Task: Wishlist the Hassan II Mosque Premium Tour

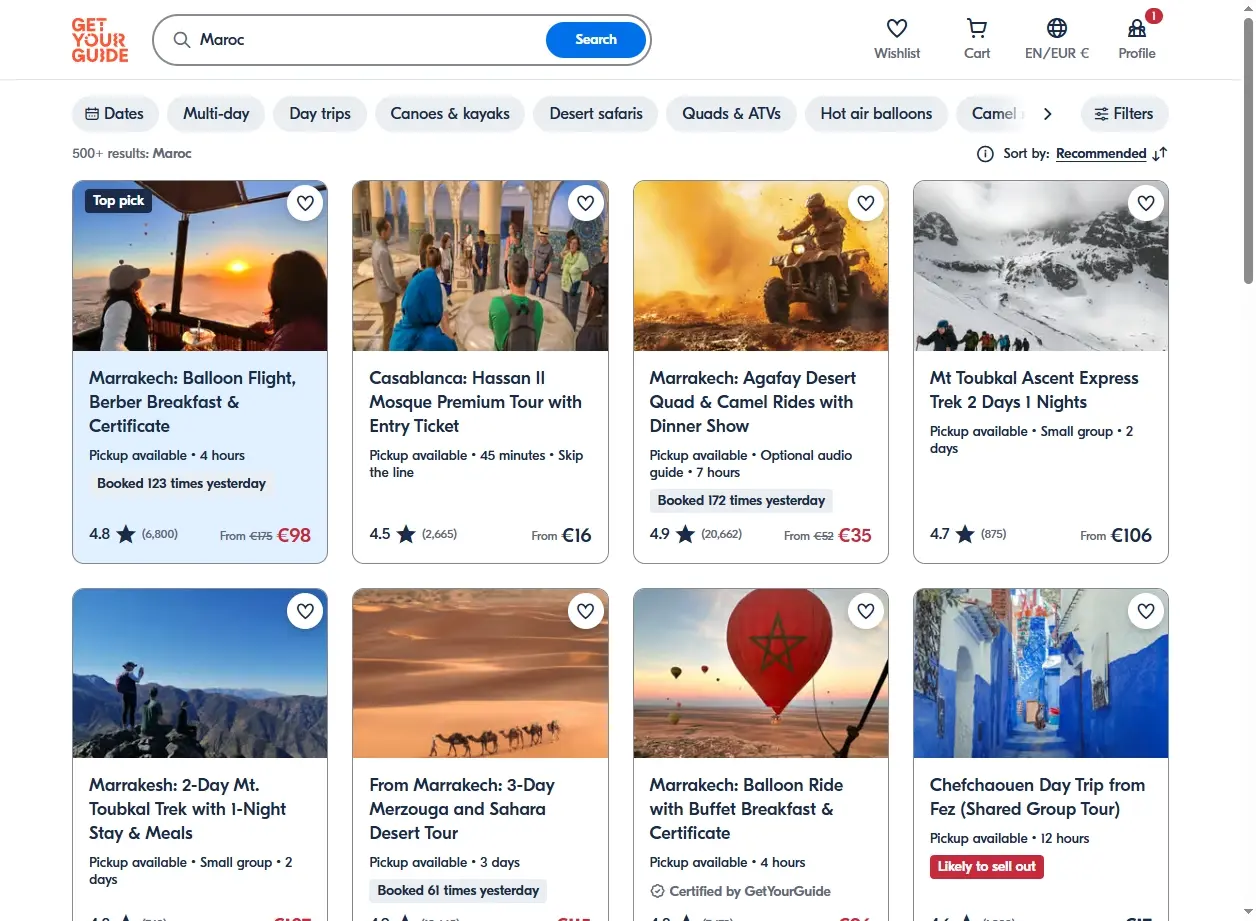Action: tap(585, 203)
